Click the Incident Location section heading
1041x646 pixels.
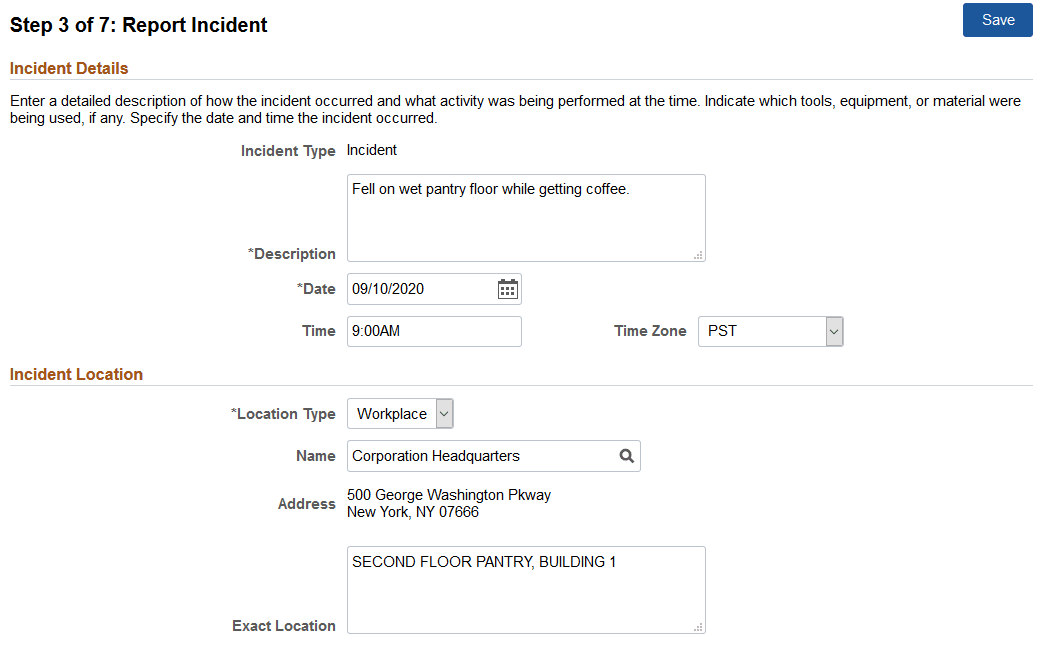(76, 374)
